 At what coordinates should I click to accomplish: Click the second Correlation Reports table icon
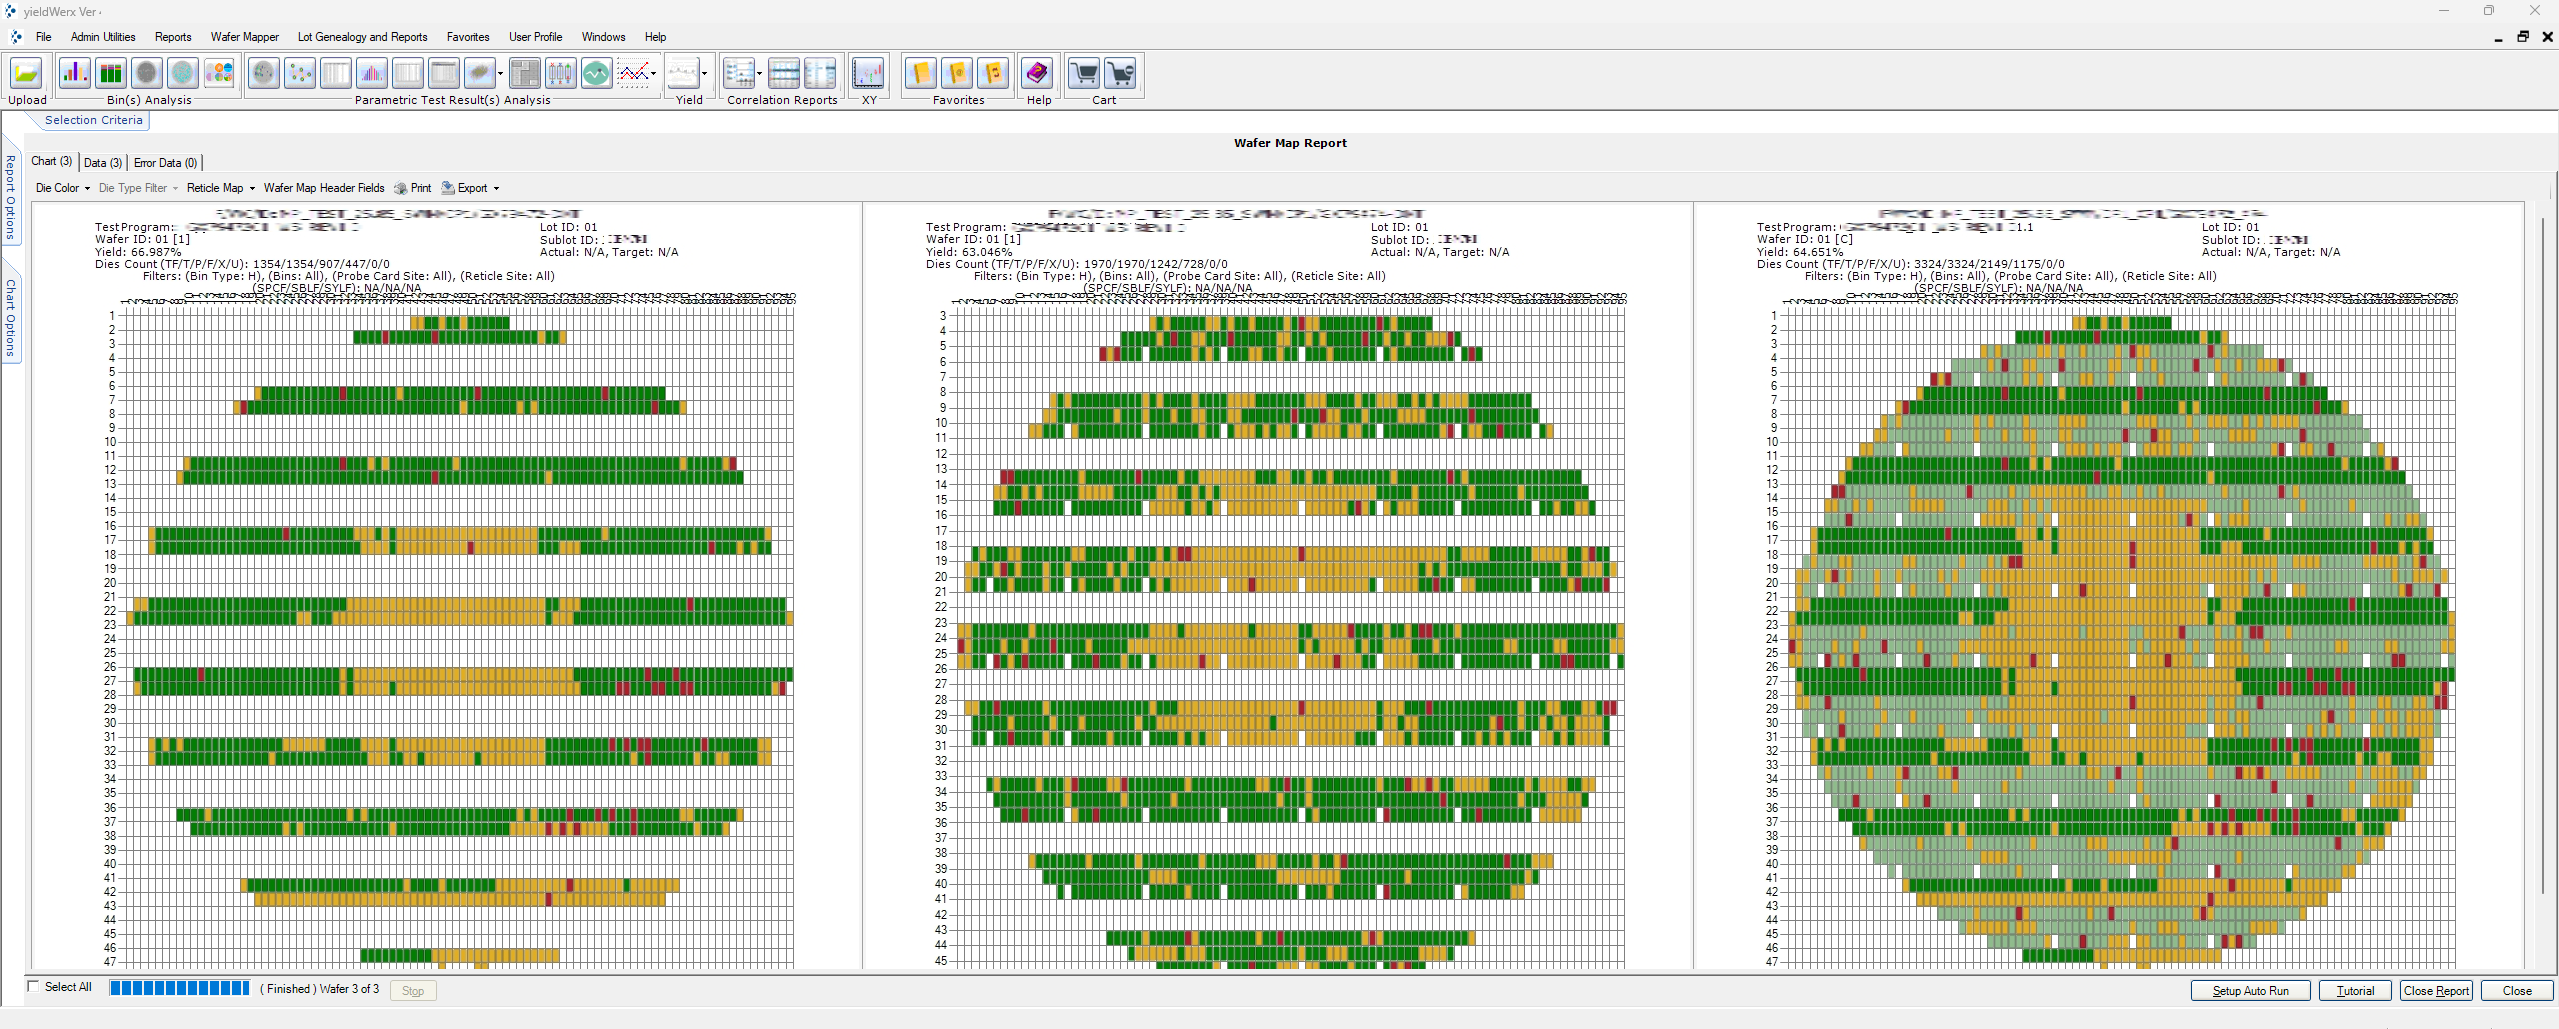pos(784,73)
